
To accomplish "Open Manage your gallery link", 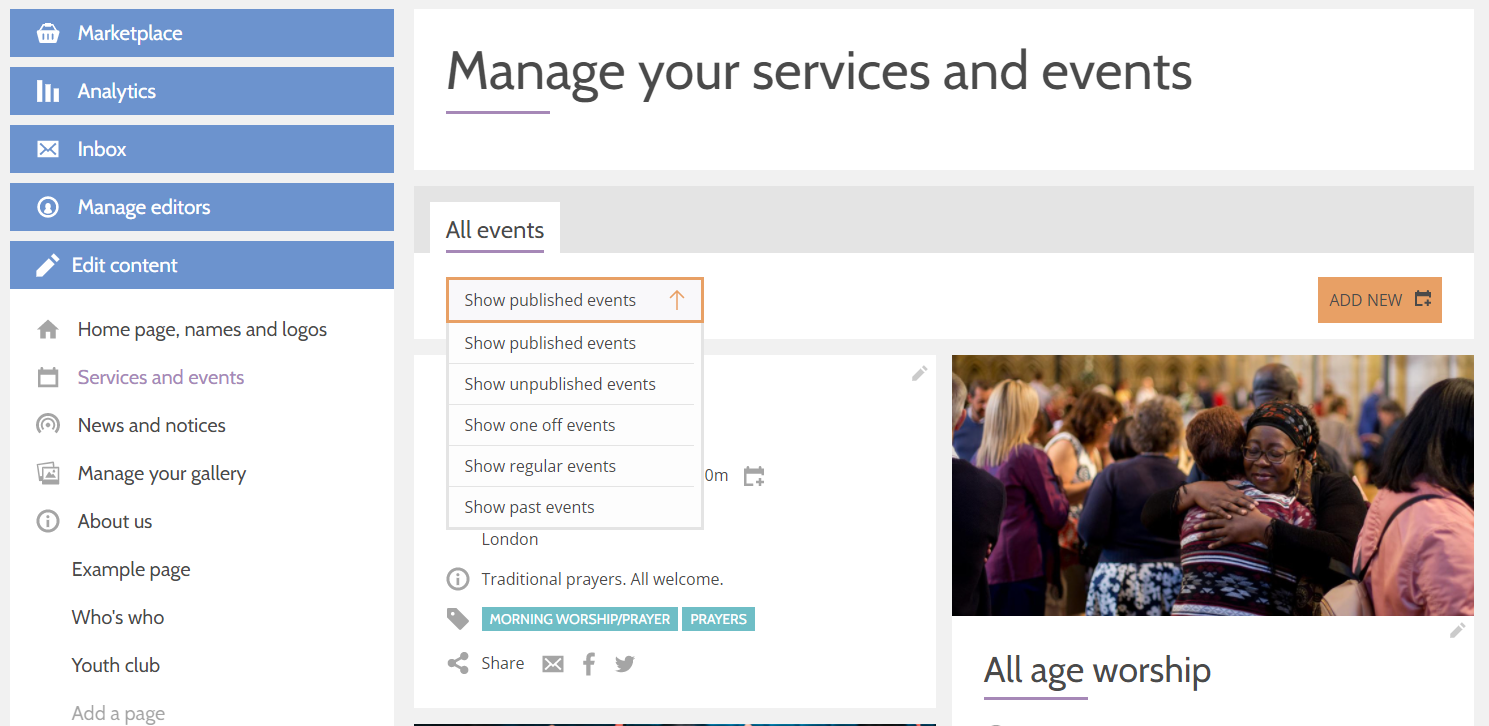I will (x=162, y=473).
